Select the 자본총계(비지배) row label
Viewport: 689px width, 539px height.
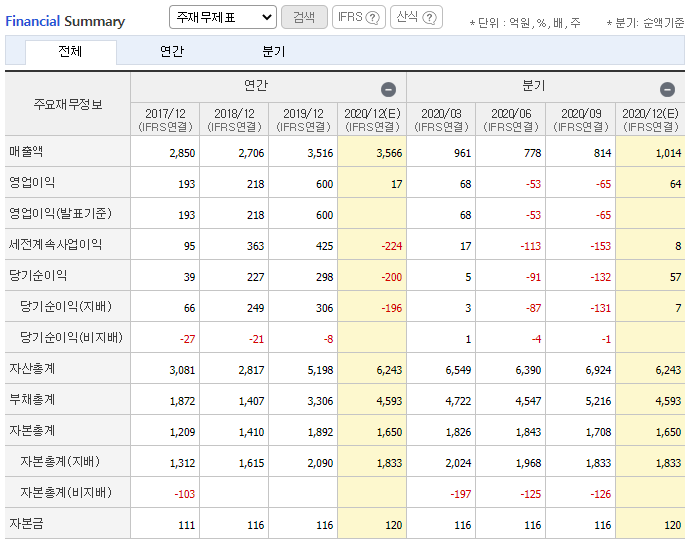coord(66,492)
